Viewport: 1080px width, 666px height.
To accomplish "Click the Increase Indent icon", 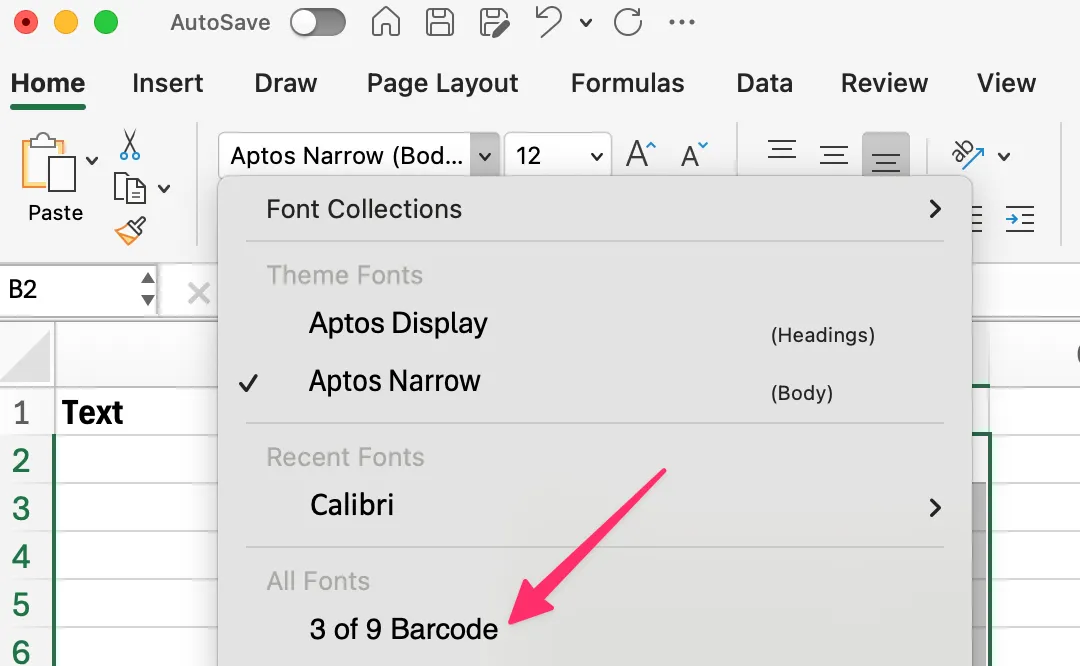I will (1020, 219).
